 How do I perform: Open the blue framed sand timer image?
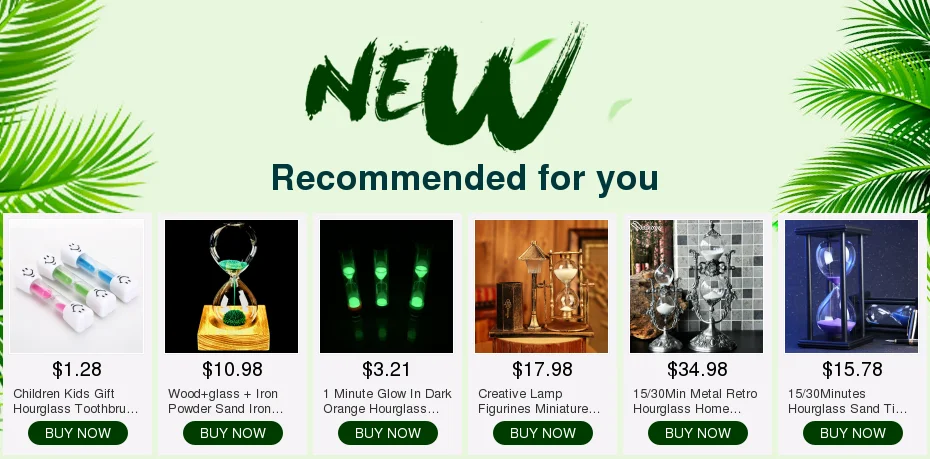click(x=852, y=286)
